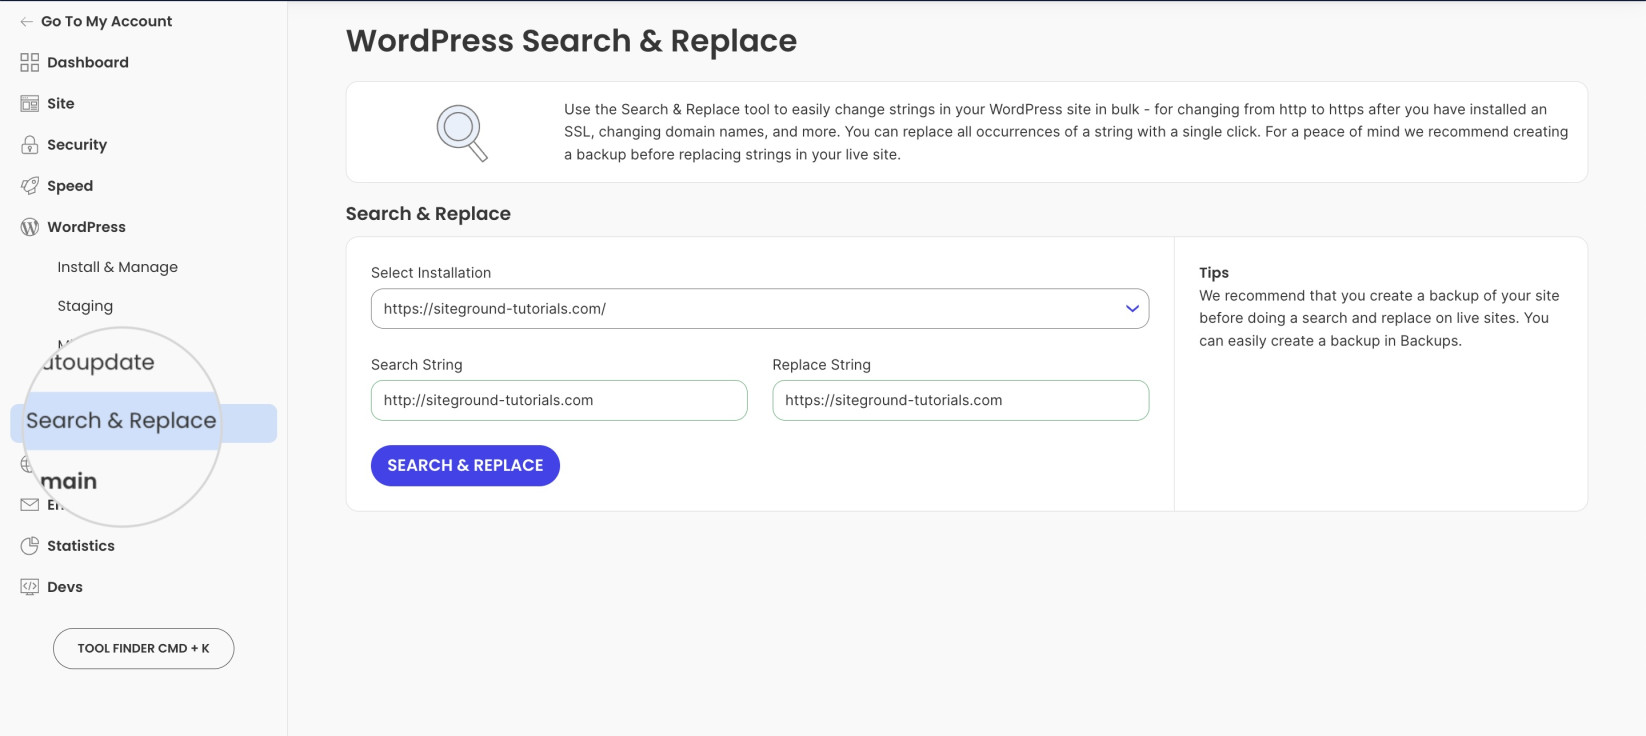Click the 'Select Installation' label

click(431, 273)
